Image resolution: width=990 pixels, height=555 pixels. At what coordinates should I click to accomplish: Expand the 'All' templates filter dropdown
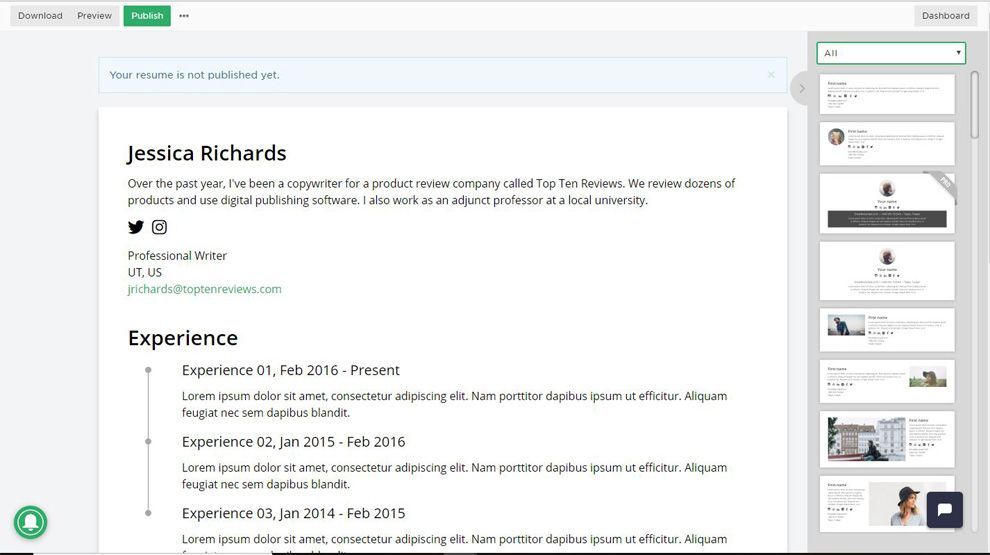tap(891, 53)
